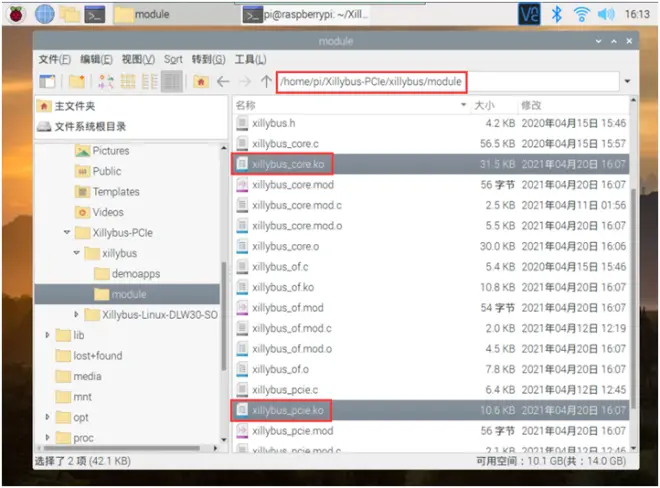Sort by the 名称 column header
This screenshot has width=660, height=488.
pyautogui.click(x=351, y=105)
